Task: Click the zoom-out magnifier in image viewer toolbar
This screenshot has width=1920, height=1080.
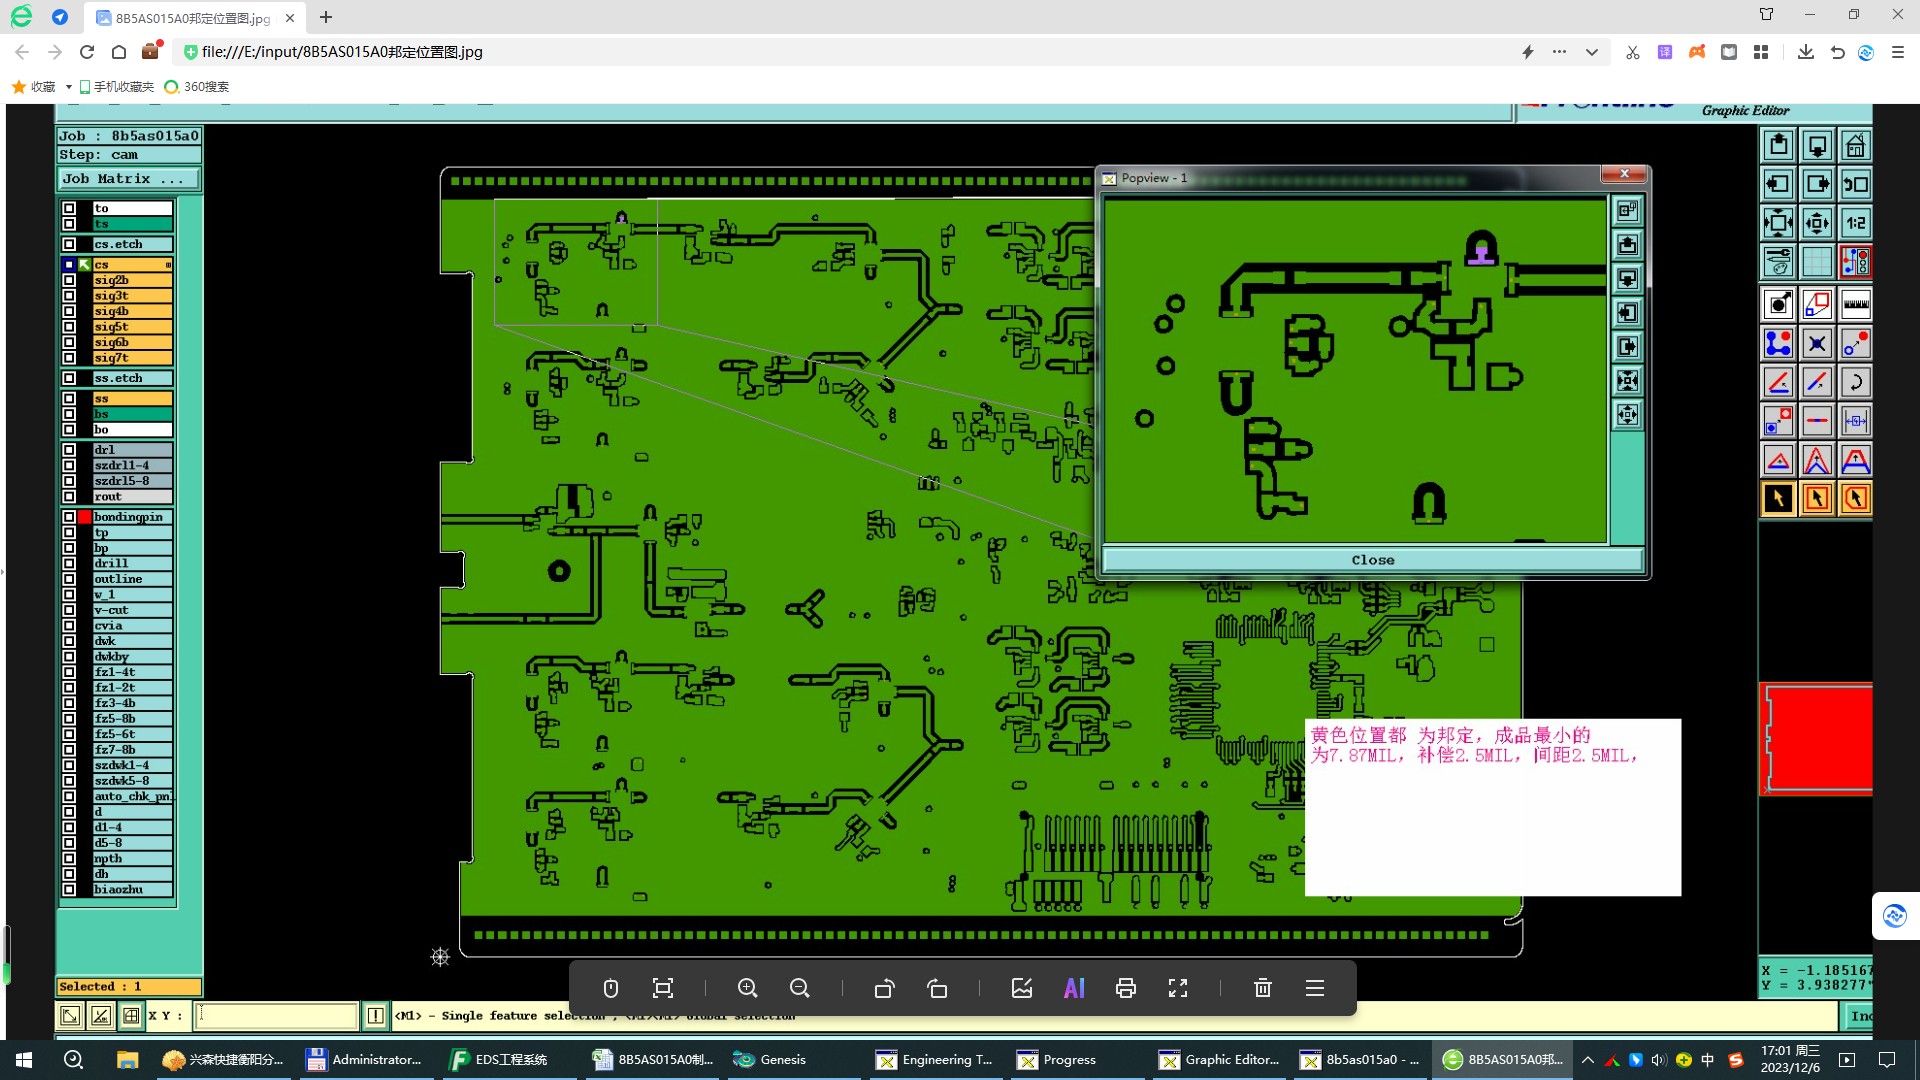Action: click(x=799, y=988)
